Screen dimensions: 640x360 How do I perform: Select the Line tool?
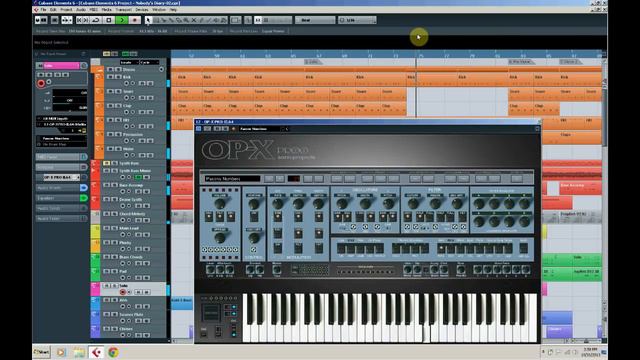pos(209,20)
